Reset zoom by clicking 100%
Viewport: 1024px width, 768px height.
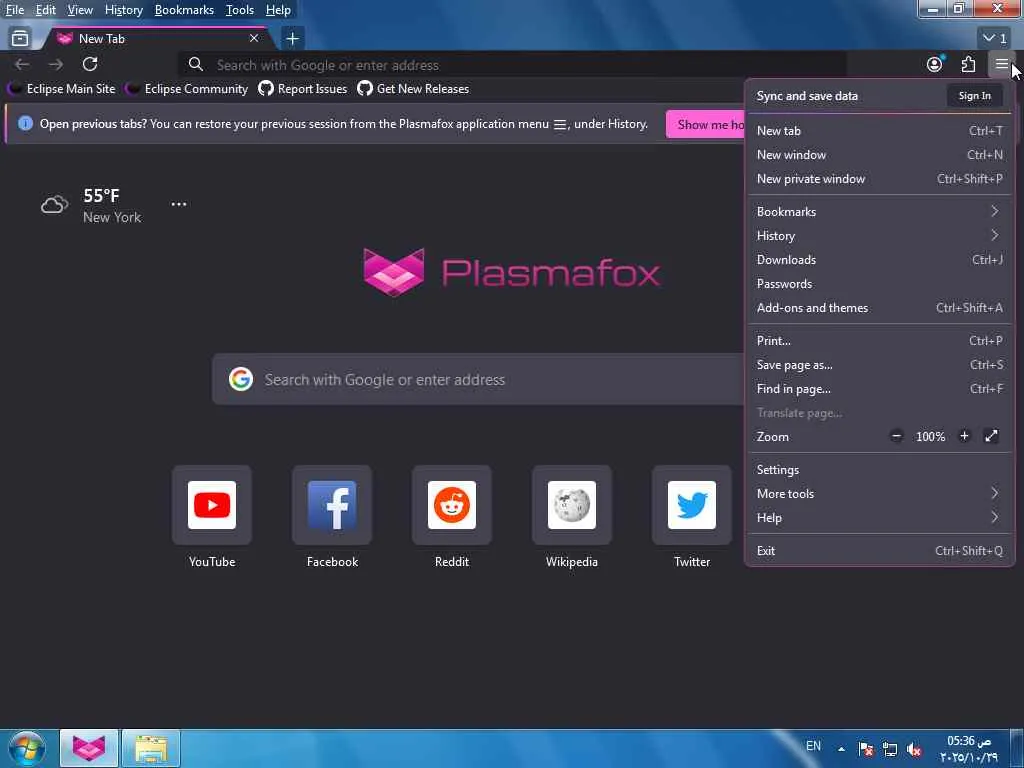click(930, 436)
